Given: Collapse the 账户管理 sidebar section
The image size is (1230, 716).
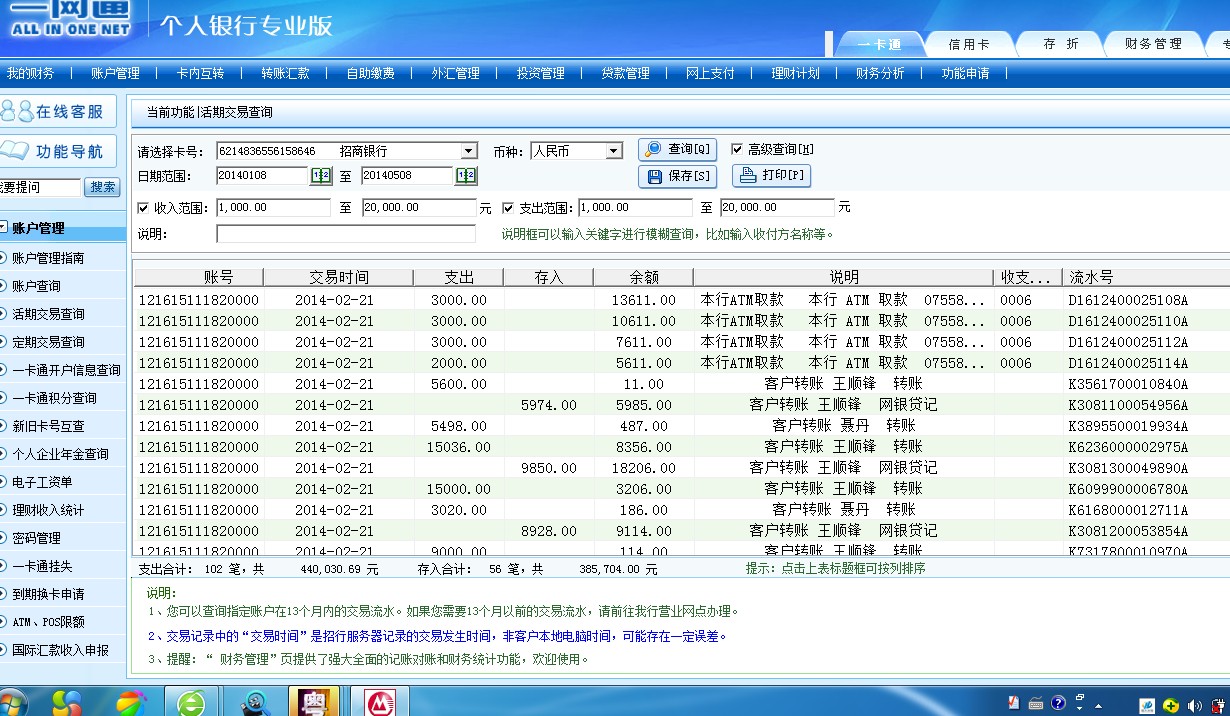Looking at the screenshot, I should pos(4,228).
